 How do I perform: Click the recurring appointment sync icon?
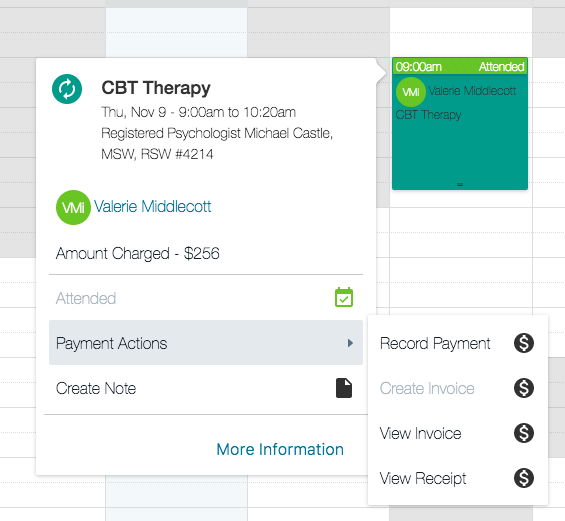pos(67,89)
